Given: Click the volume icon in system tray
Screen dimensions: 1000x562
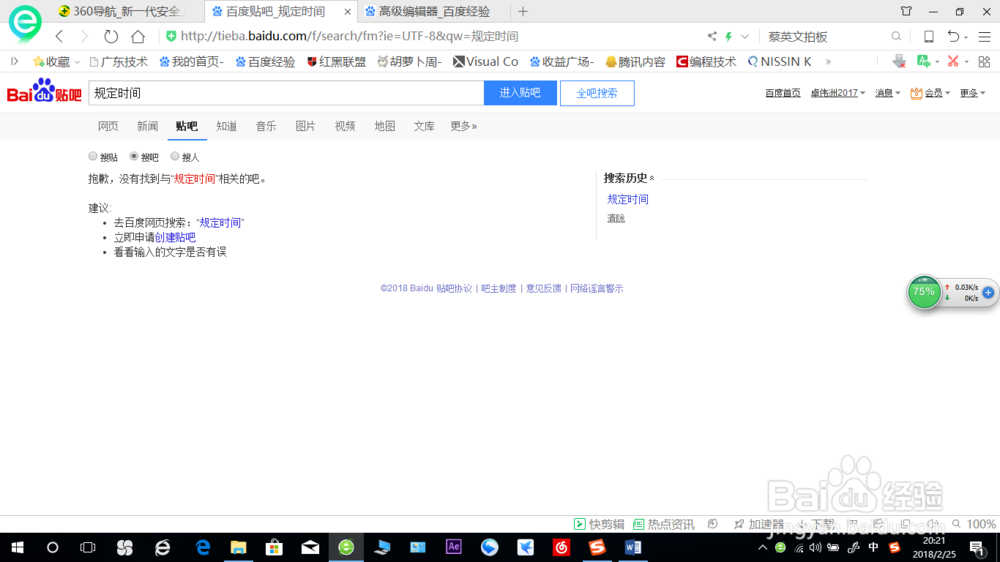Looking at the screenshot, I should tap(815, 547).
